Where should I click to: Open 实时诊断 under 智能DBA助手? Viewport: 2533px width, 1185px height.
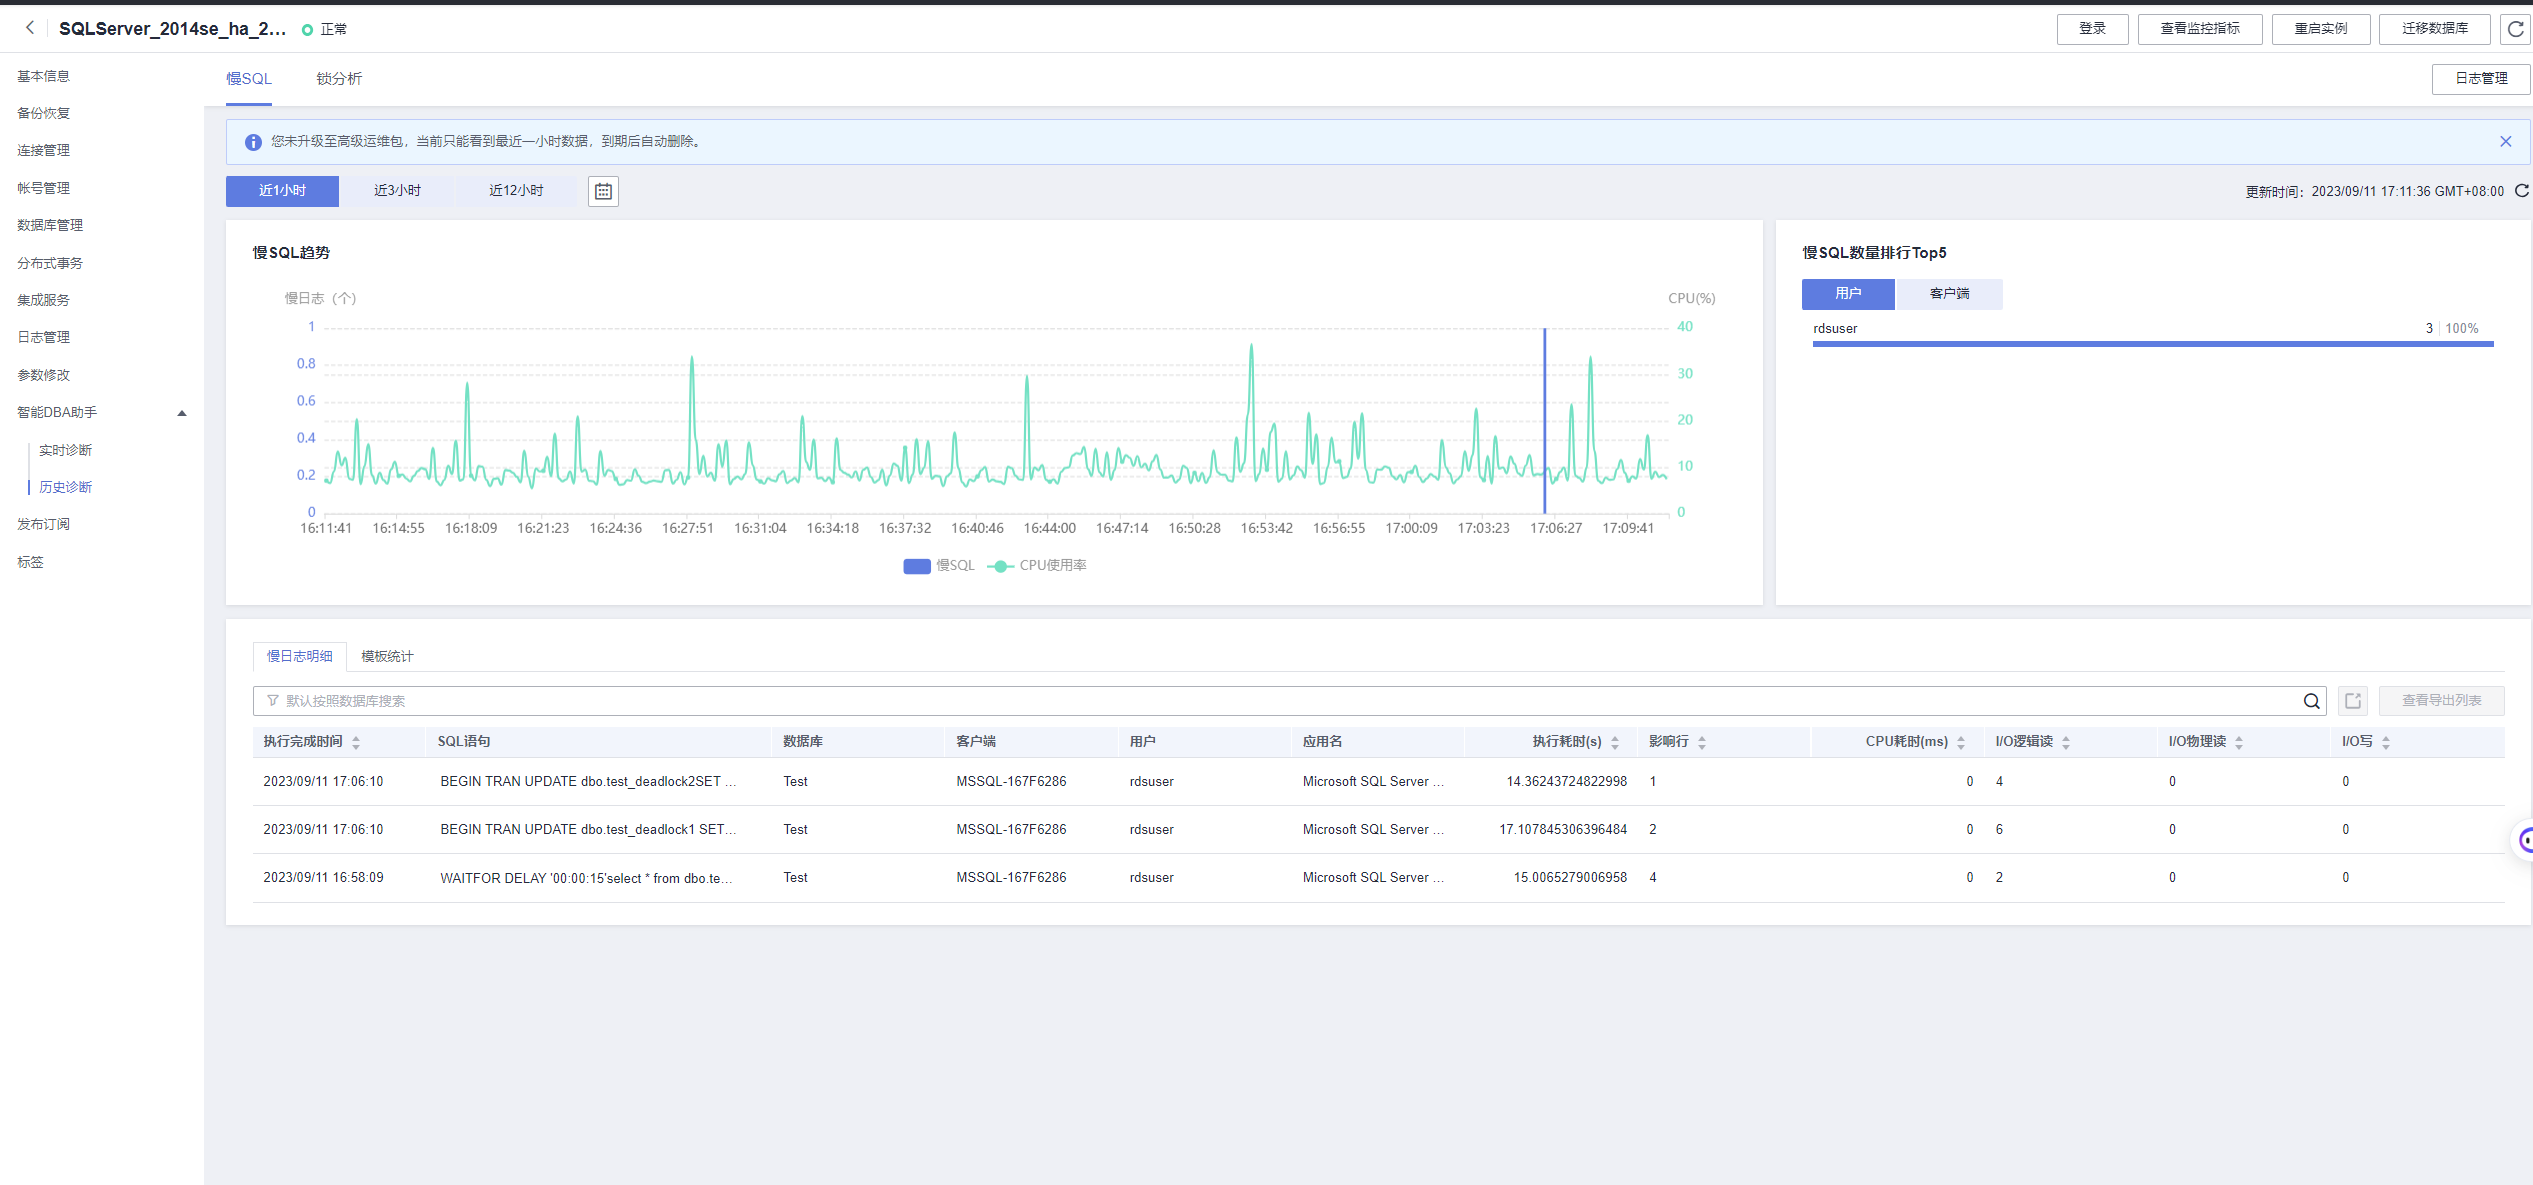66,450
